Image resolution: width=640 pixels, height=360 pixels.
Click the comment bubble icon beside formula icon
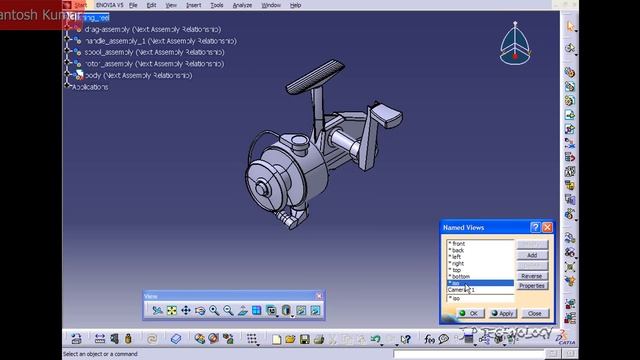[x=443, y=339]
